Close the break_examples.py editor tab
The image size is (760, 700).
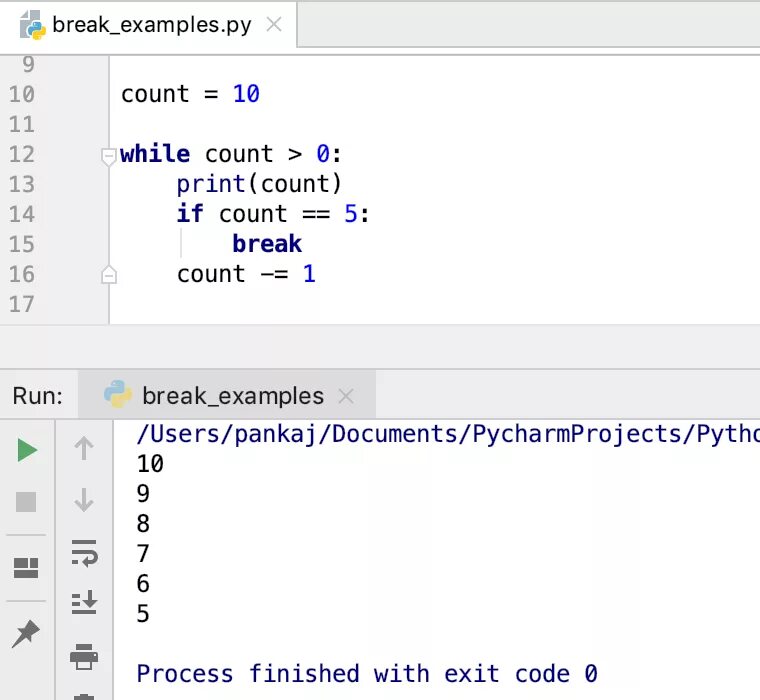point(274,24)
